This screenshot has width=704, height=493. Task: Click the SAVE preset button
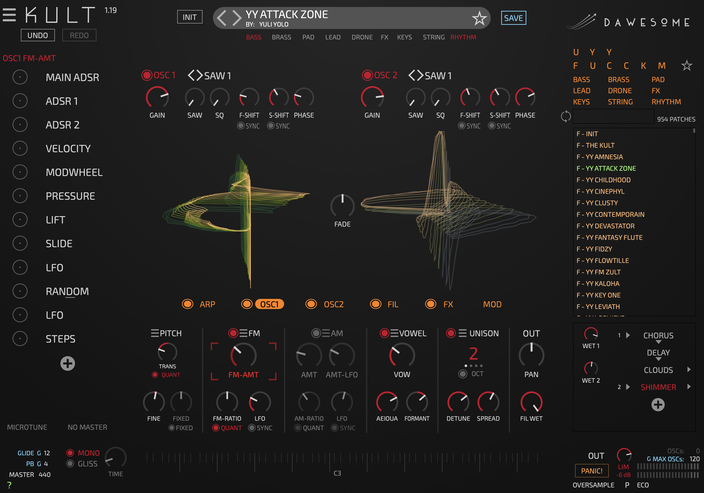(x=513, y=18)
